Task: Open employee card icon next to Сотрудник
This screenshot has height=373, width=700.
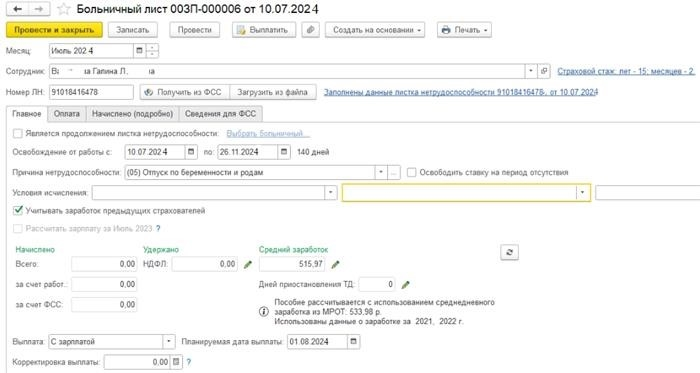Action: 544,71
